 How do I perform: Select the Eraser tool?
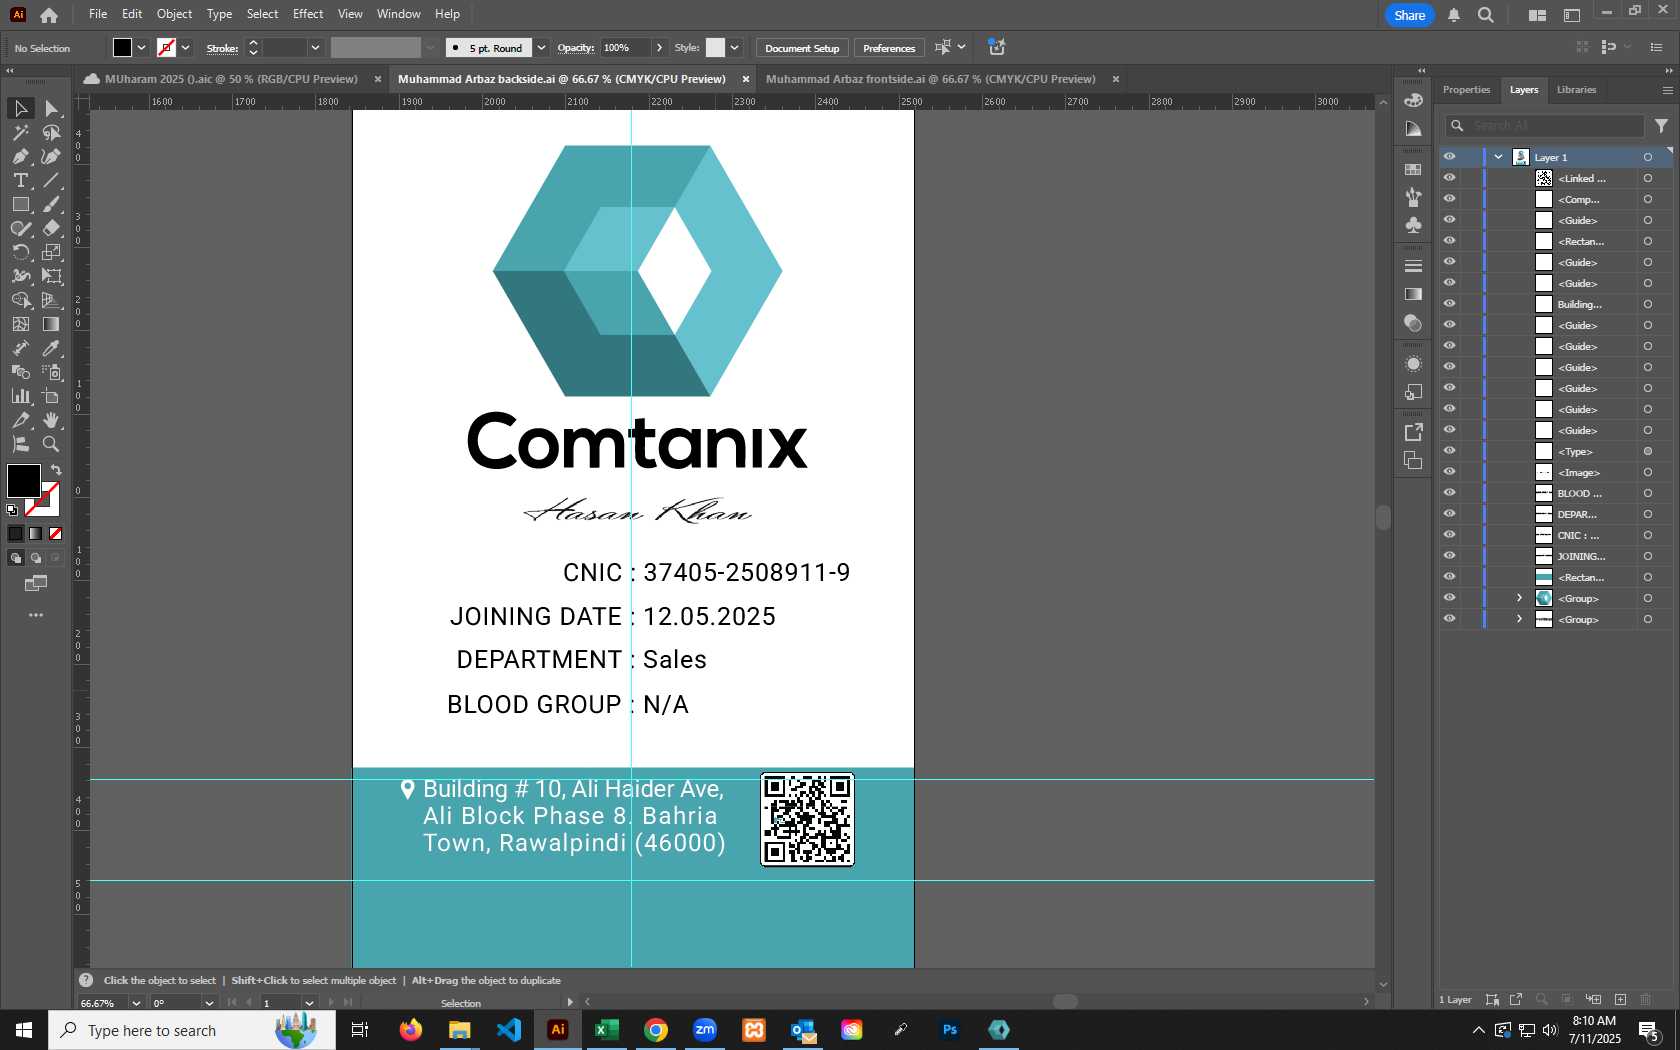pos(51,228)
